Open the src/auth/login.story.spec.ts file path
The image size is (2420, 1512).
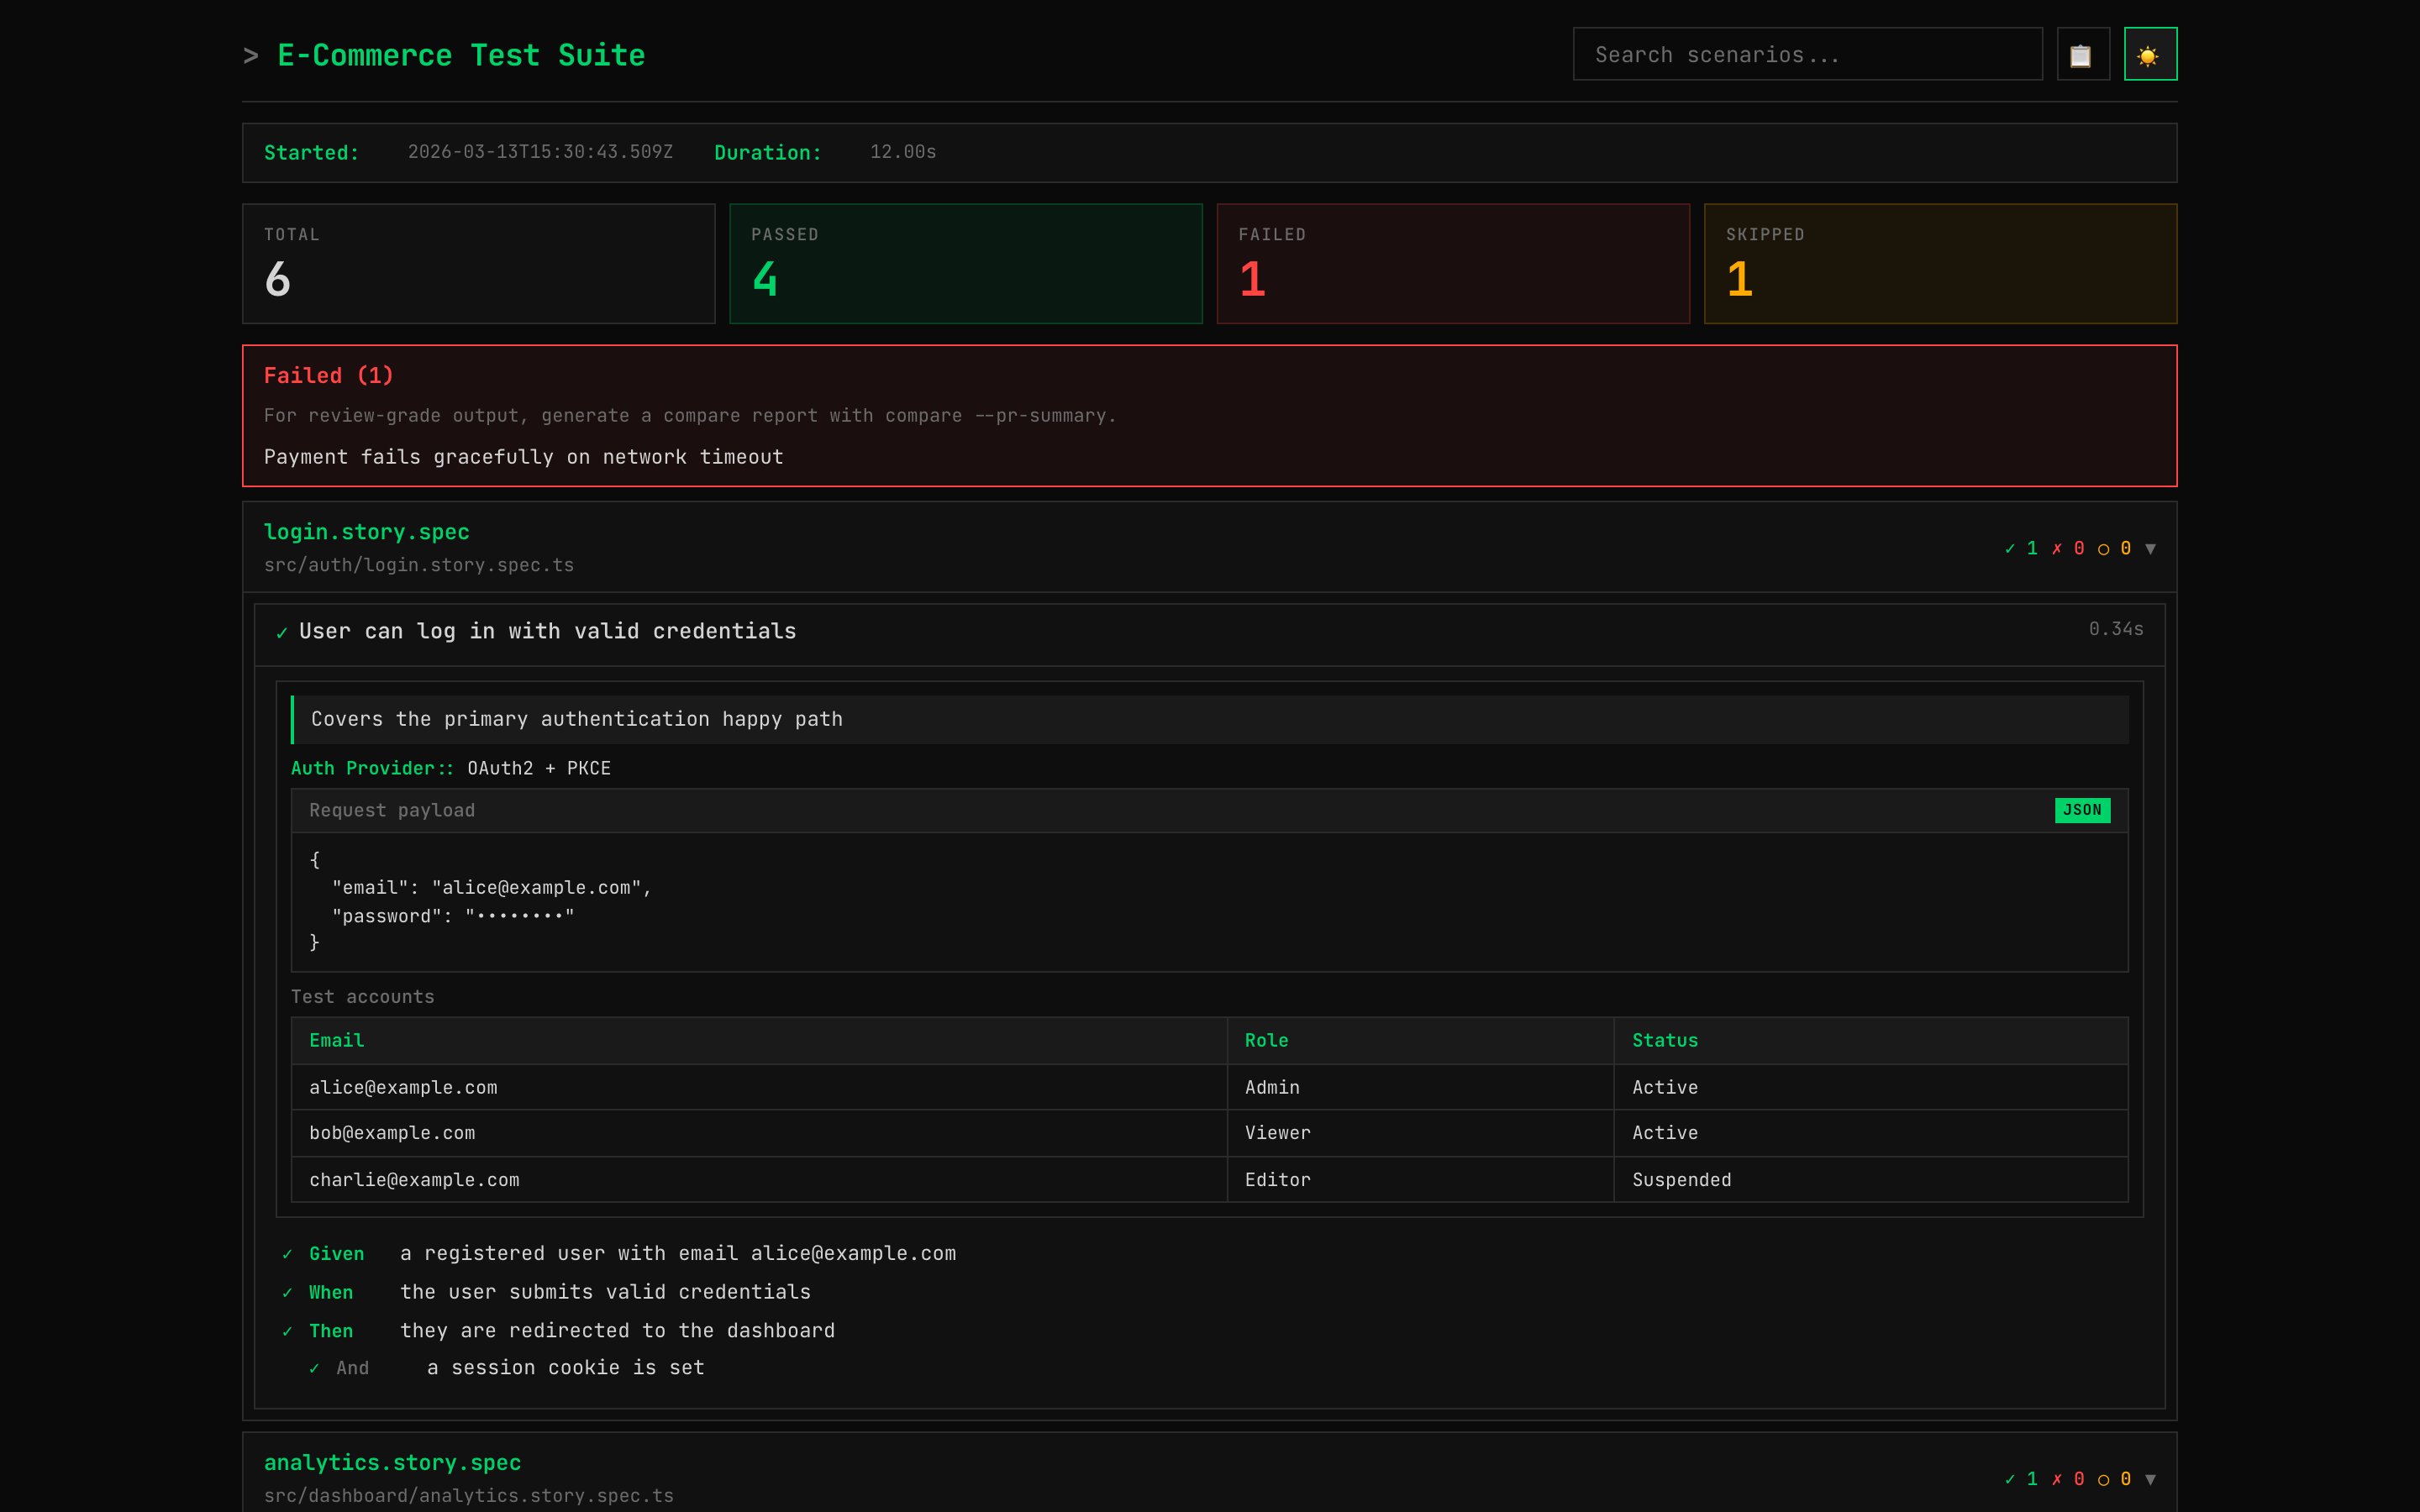[x=419, y=564]
